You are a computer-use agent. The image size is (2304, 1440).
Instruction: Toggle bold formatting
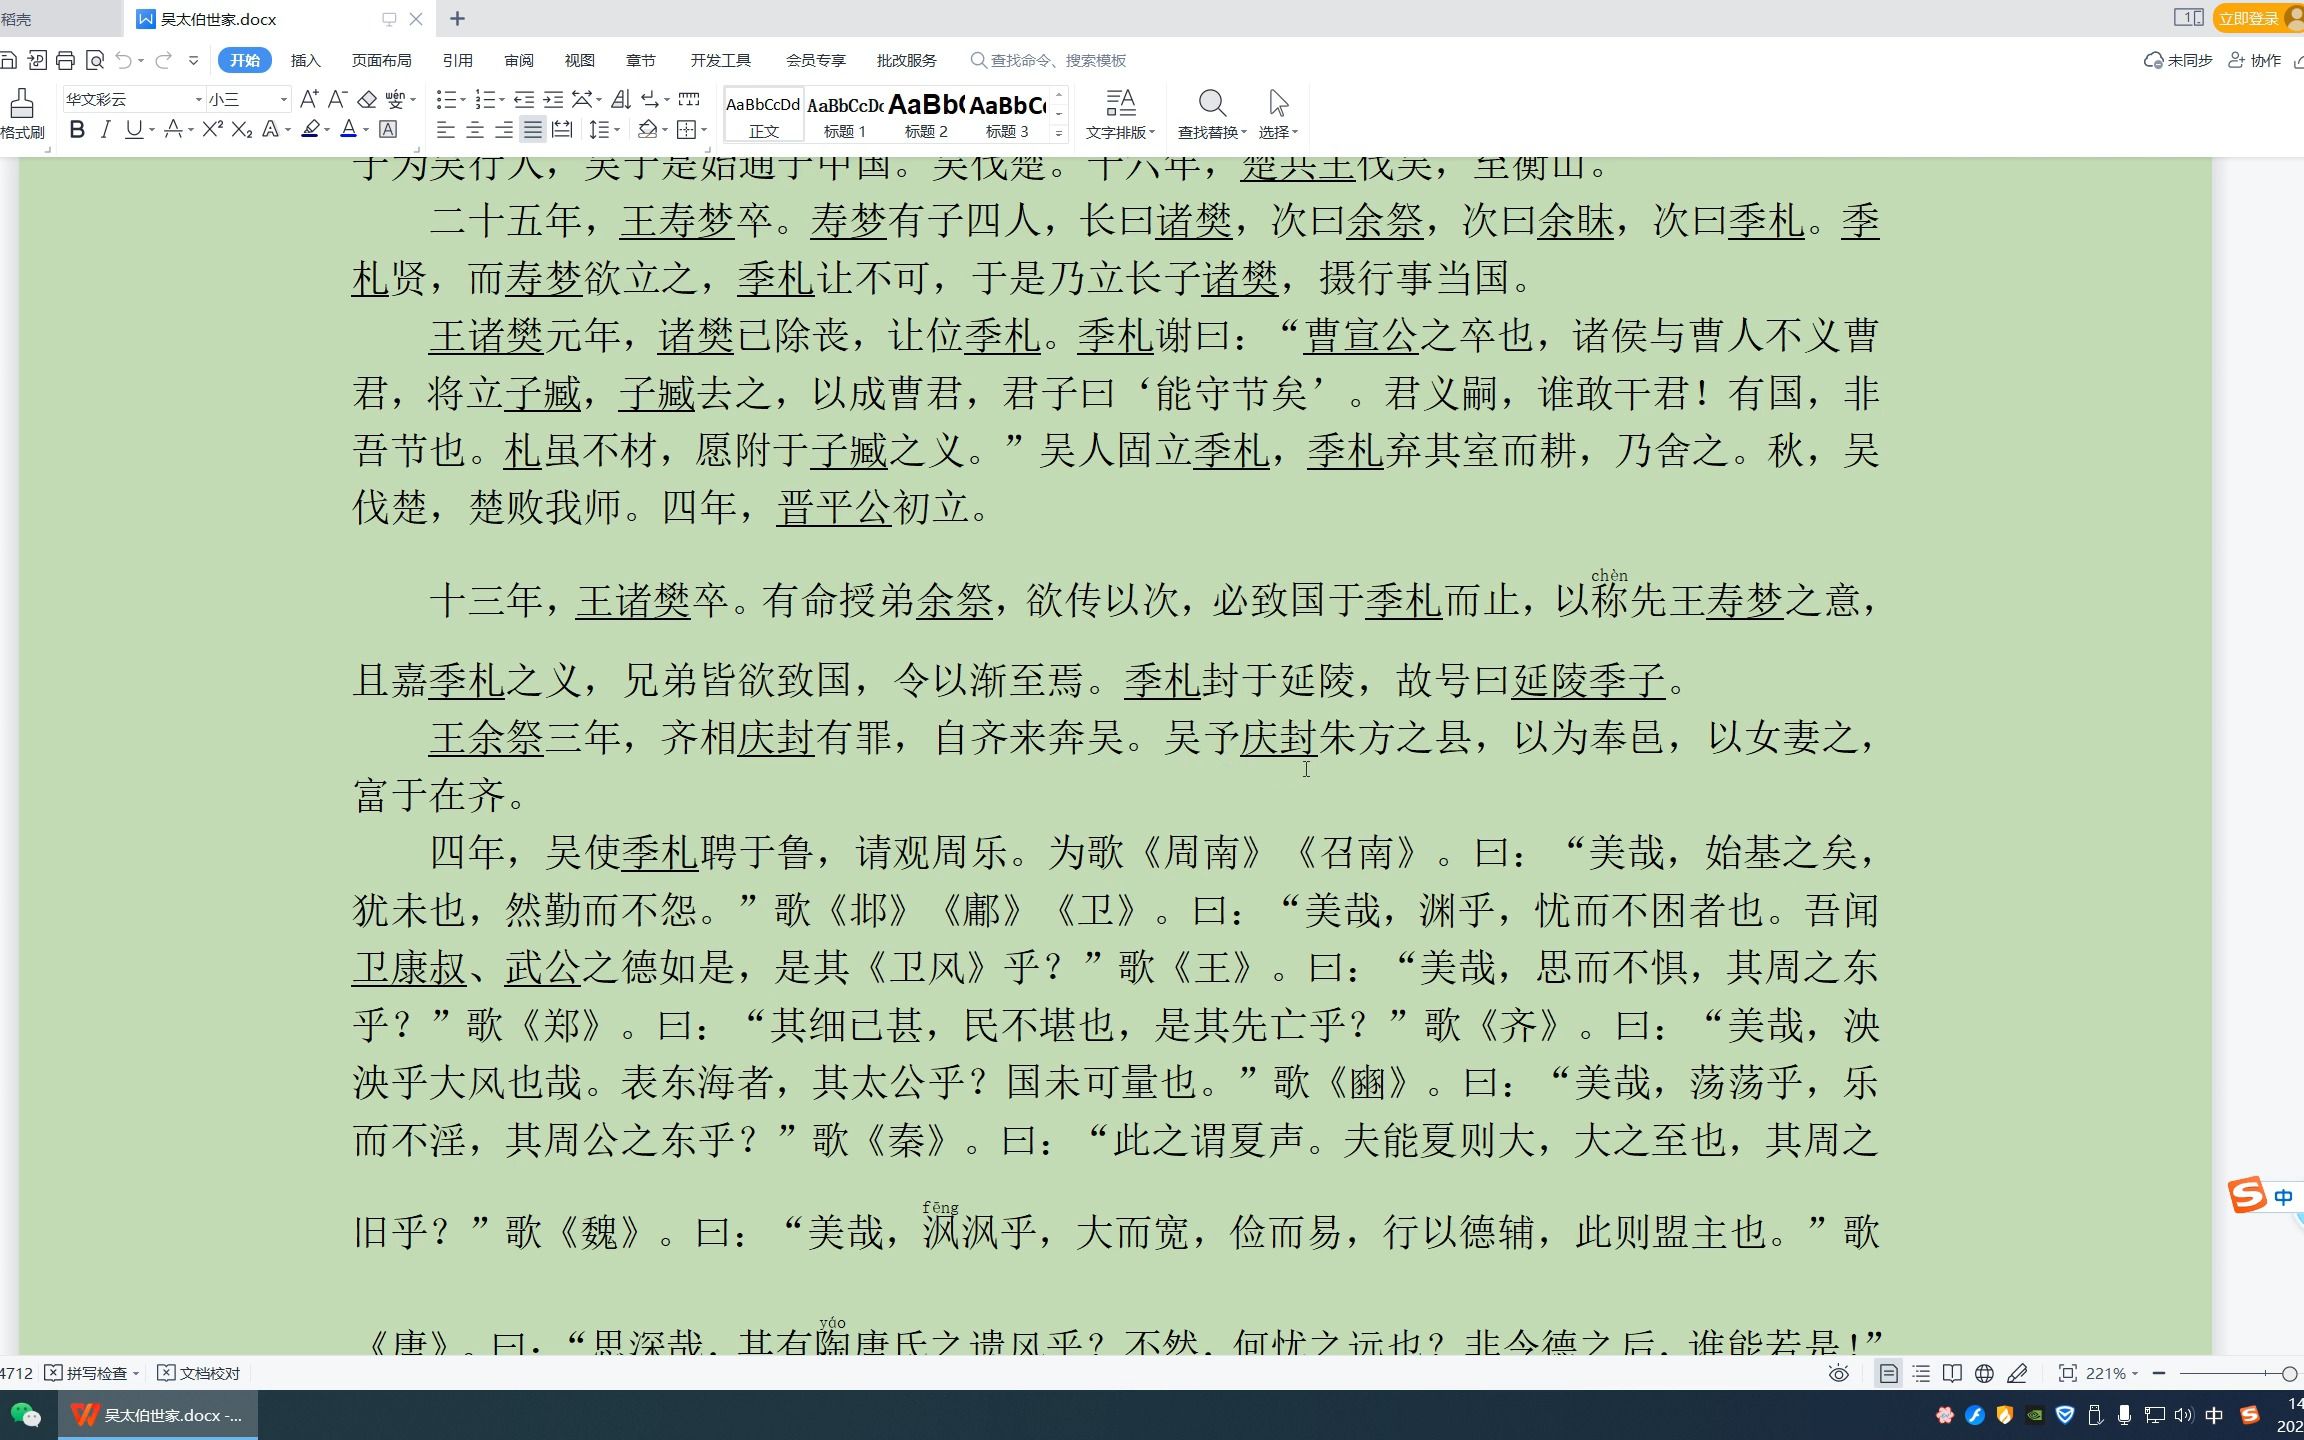(x=77, y=130)
